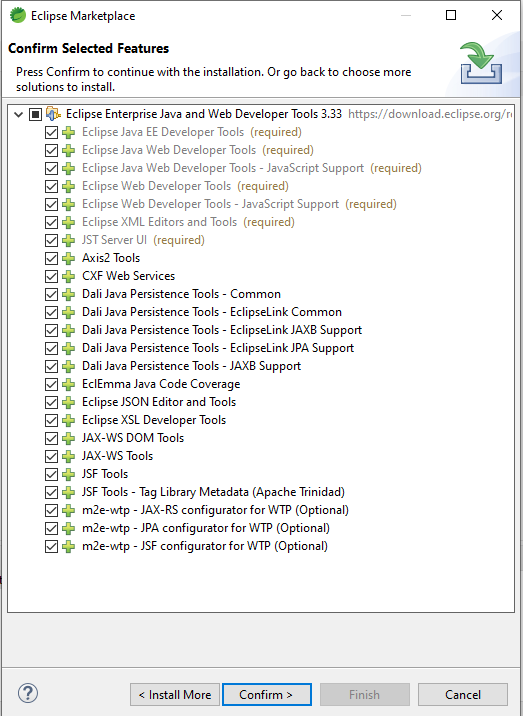Uncheck the Axis2 Tools checkbox
The image size is (523, 716).
click(x=51, y=258)
